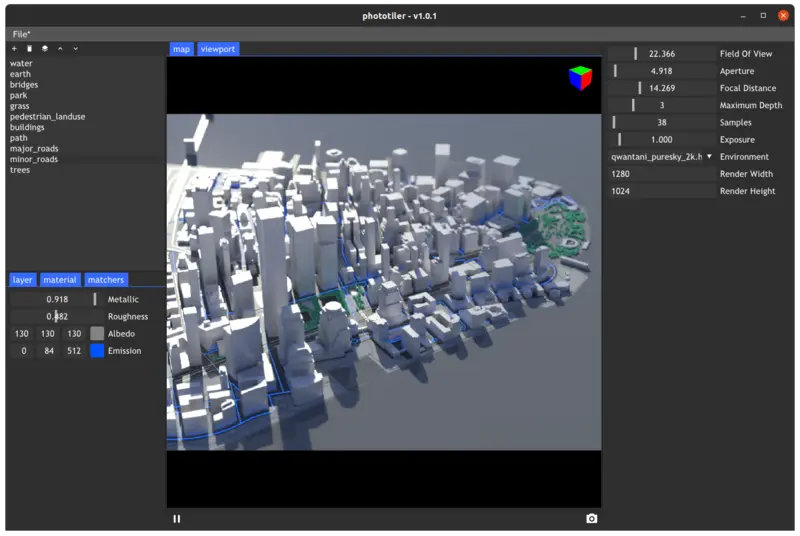Open the File menu

(21, 34)
